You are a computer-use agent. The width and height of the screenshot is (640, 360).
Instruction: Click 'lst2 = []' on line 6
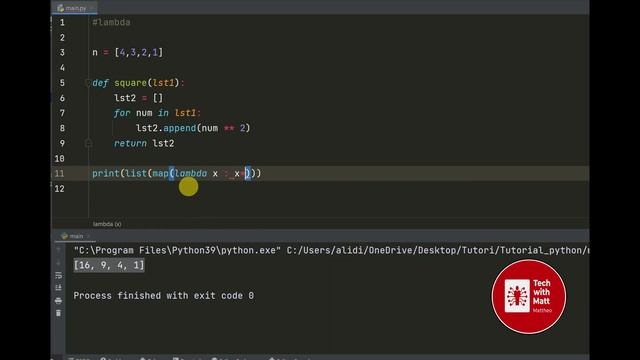[x=139, y=98]
